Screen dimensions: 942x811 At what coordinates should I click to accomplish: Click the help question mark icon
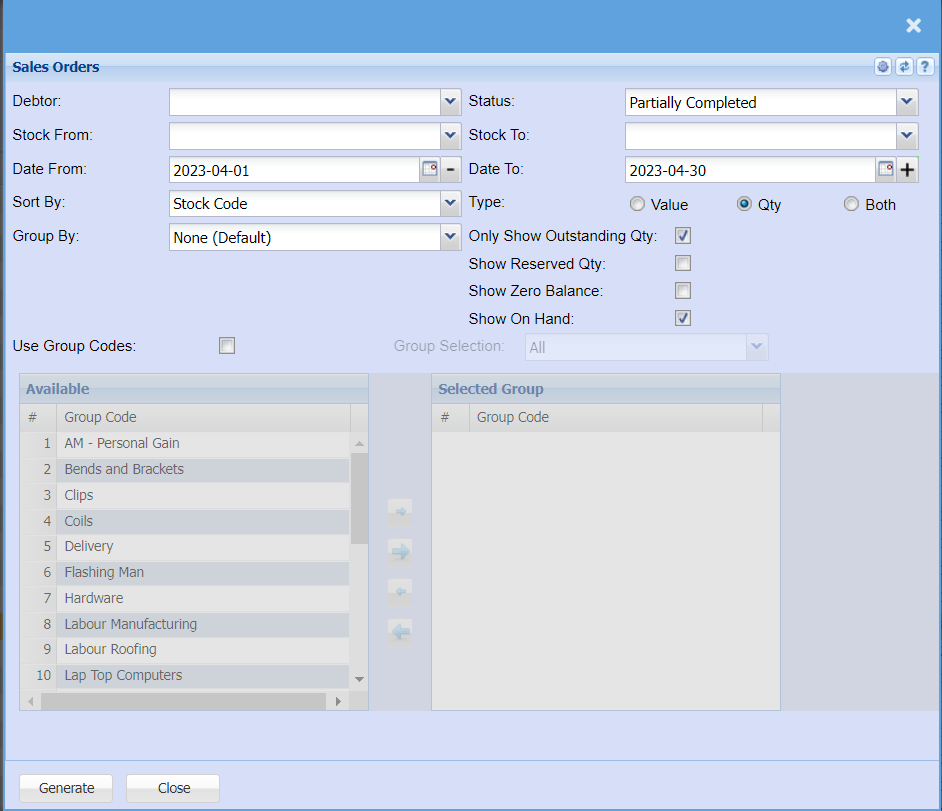coord(925,67)
